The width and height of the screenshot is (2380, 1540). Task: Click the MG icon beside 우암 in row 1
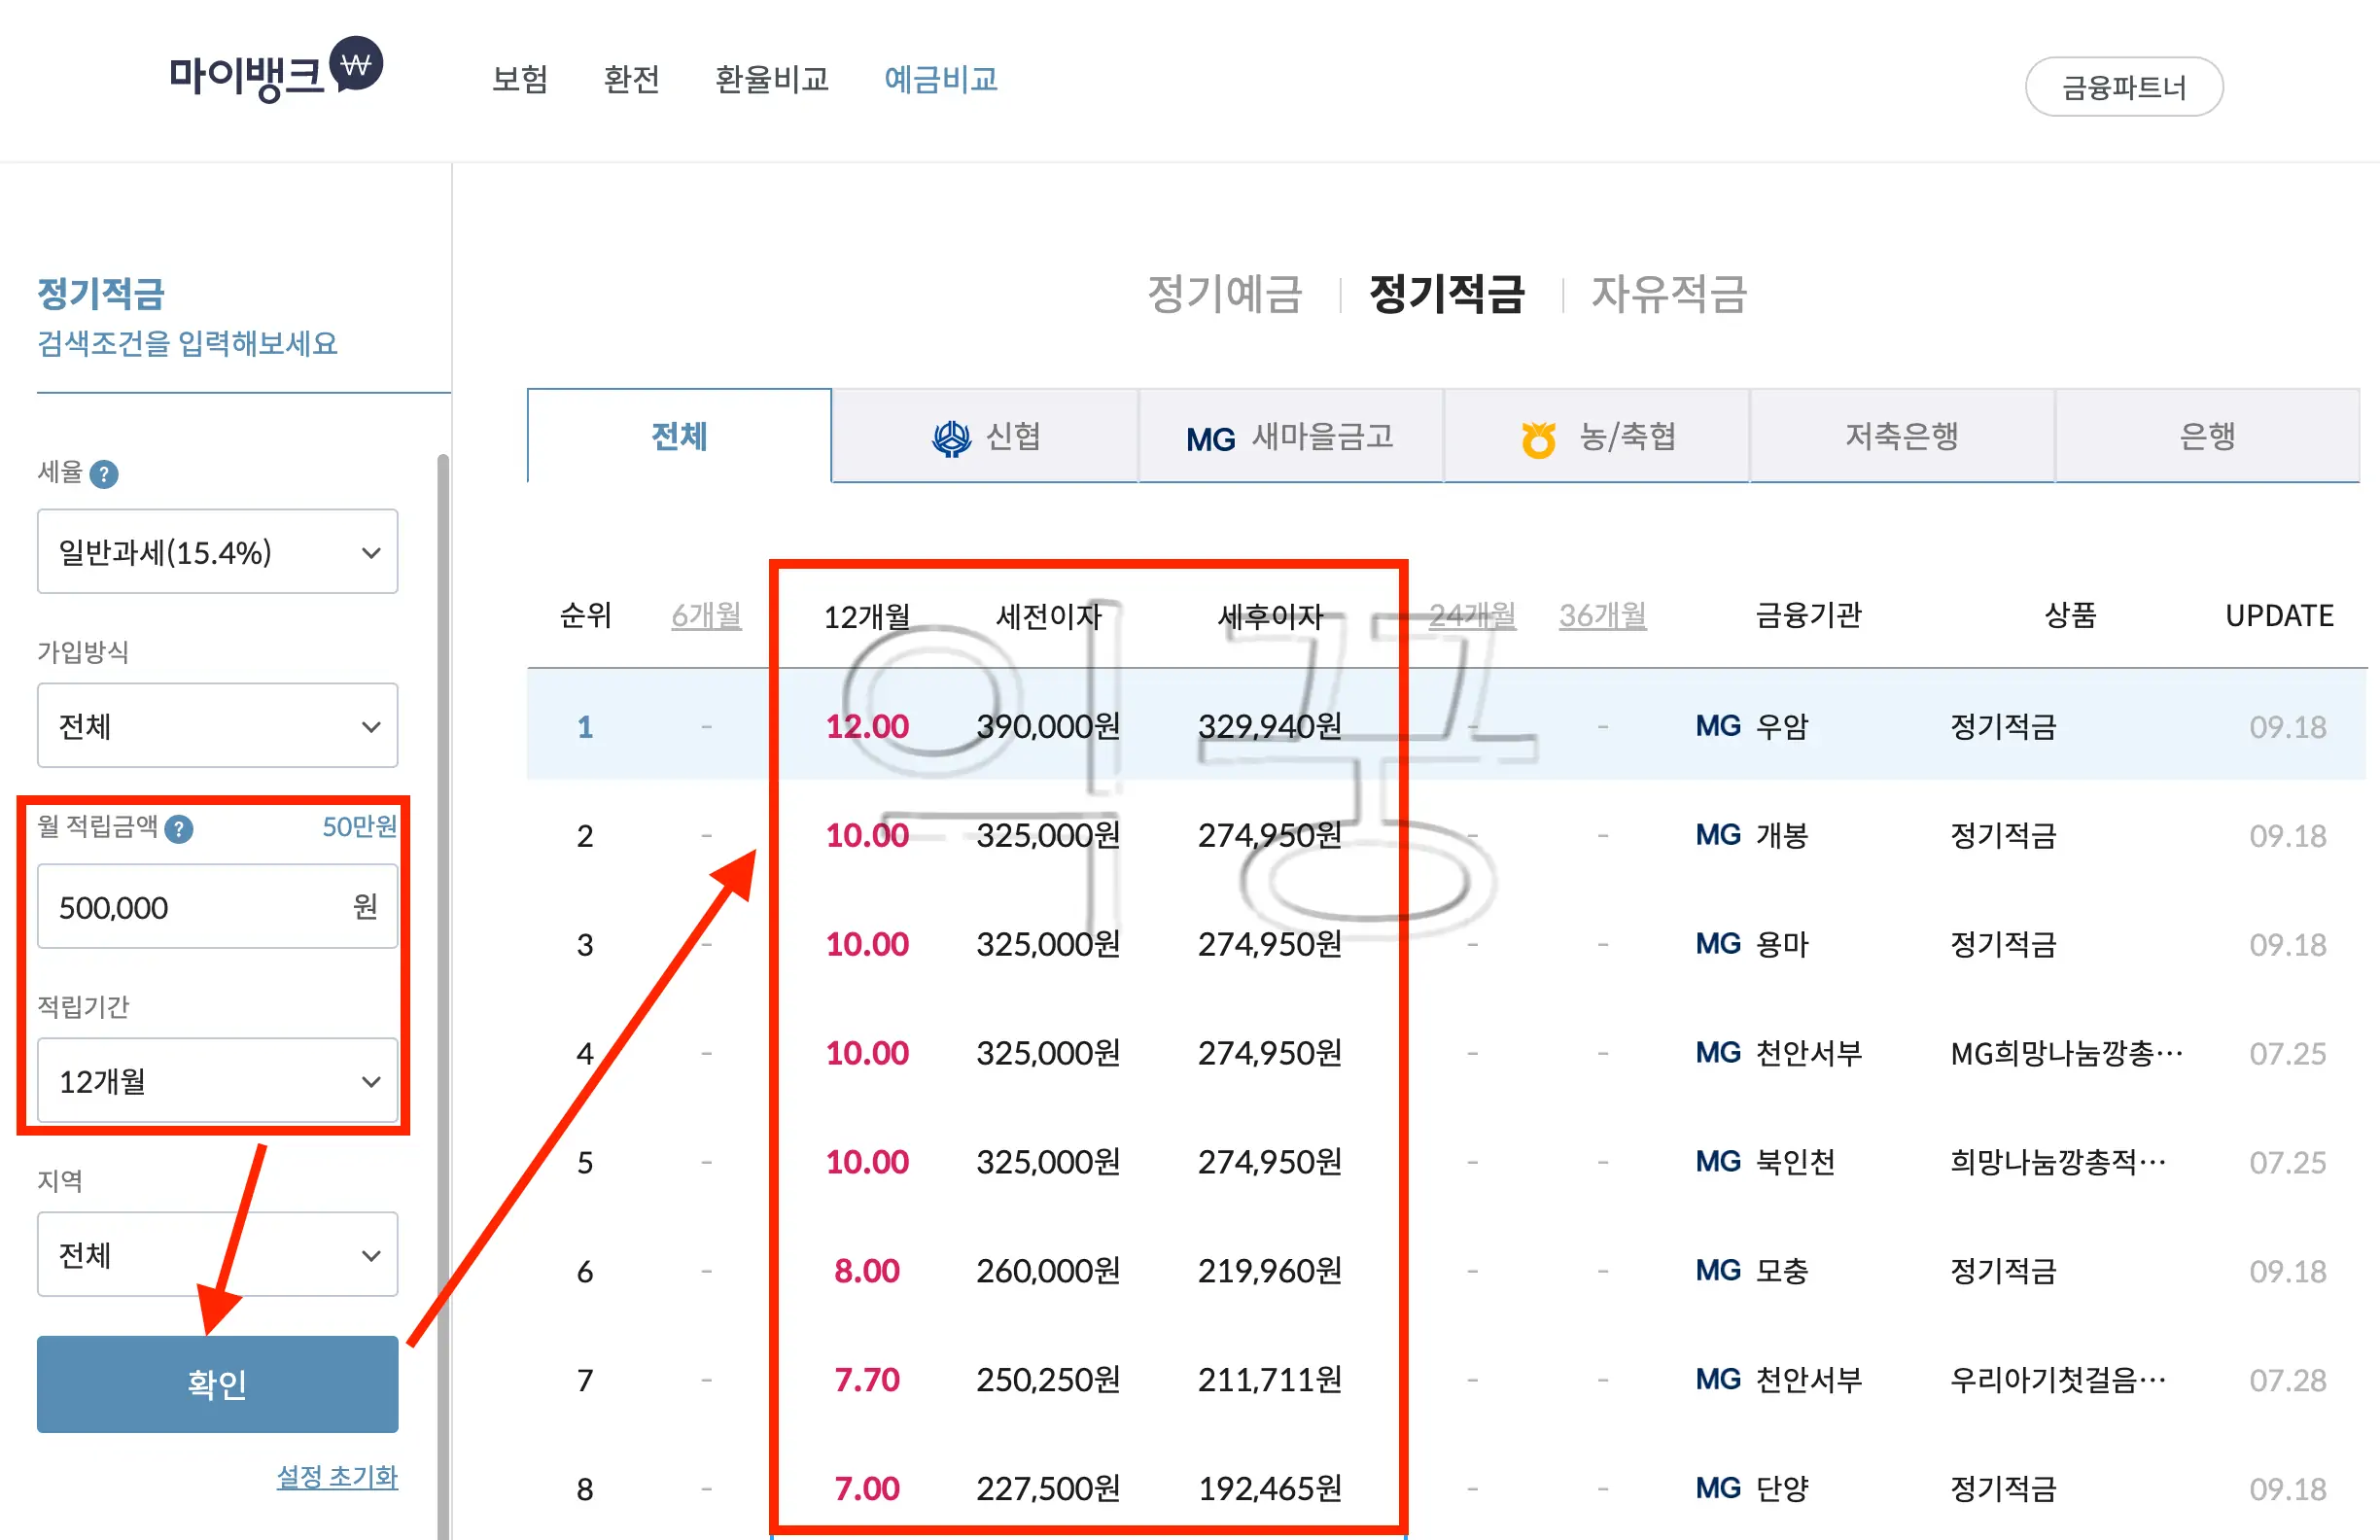[x=1718, y=727]
